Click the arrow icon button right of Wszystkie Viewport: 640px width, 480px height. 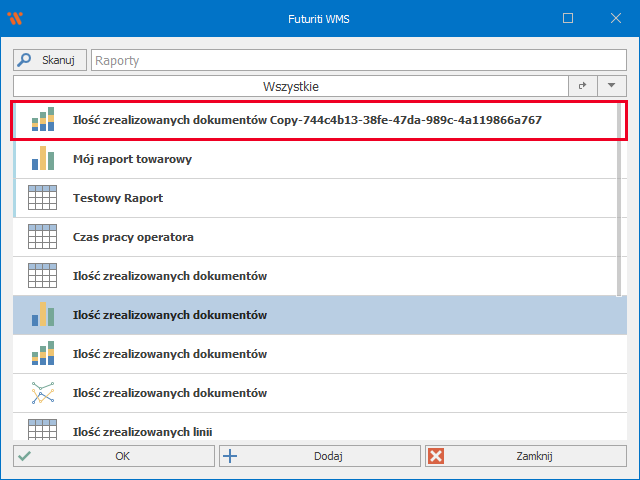tap(582, 87)
